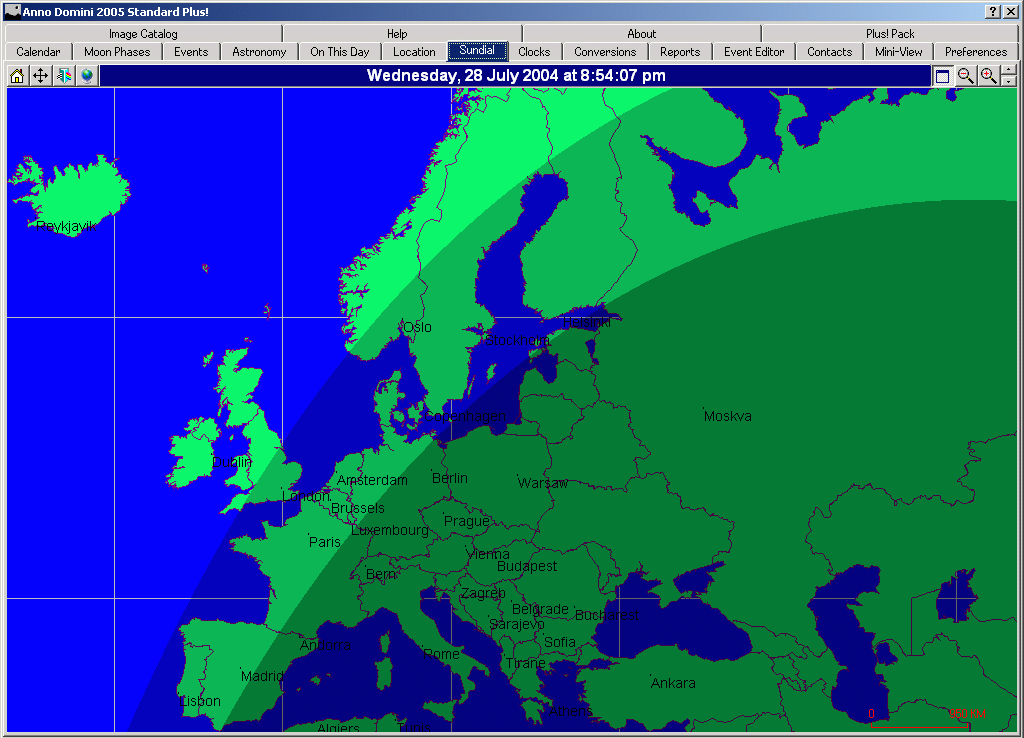Select the four-arrow pan tool
Screen dimensions: 1024x738
point(40,76)
